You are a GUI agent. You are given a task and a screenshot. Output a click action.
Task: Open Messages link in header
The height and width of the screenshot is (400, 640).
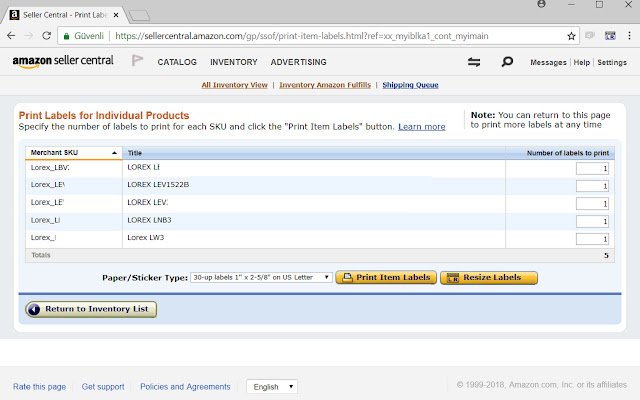548,62
